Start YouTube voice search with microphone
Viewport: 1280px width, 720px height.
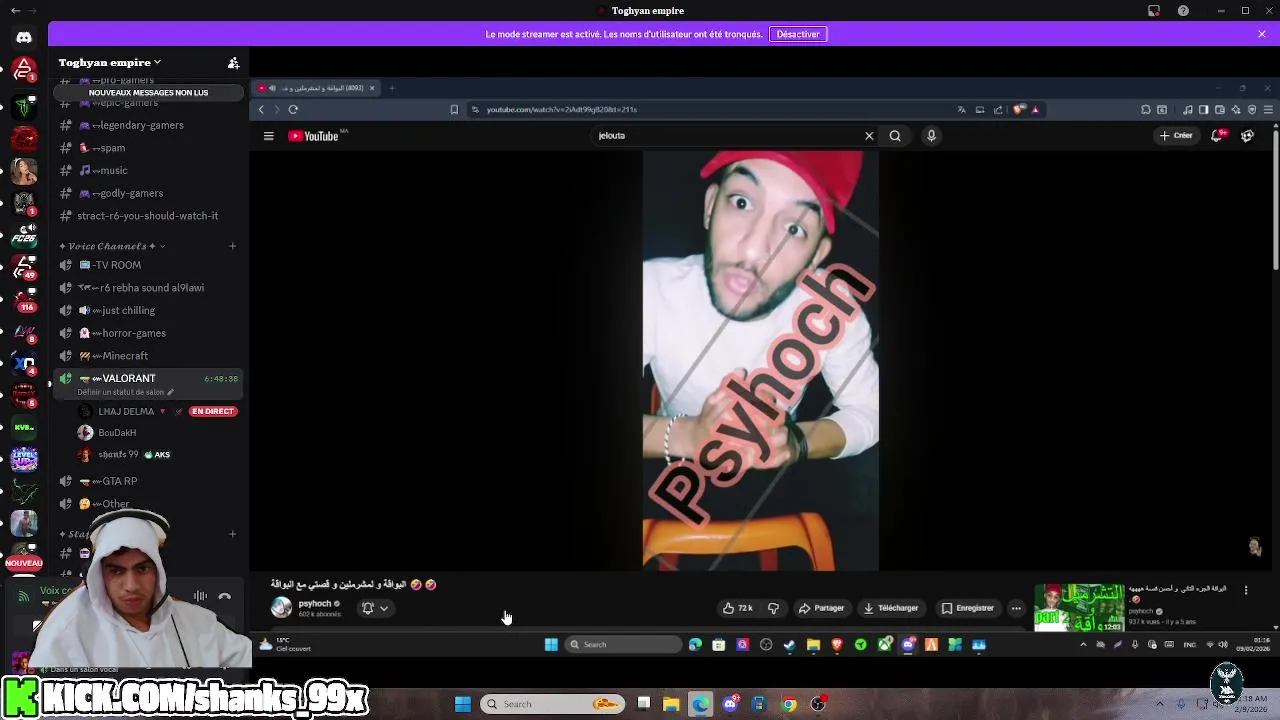click(931, 136)
